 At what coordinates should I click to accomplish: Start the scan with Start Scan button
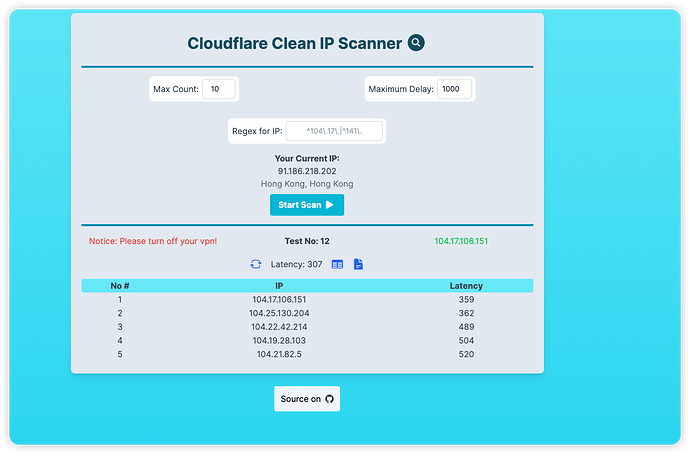[x=307, y=205]
